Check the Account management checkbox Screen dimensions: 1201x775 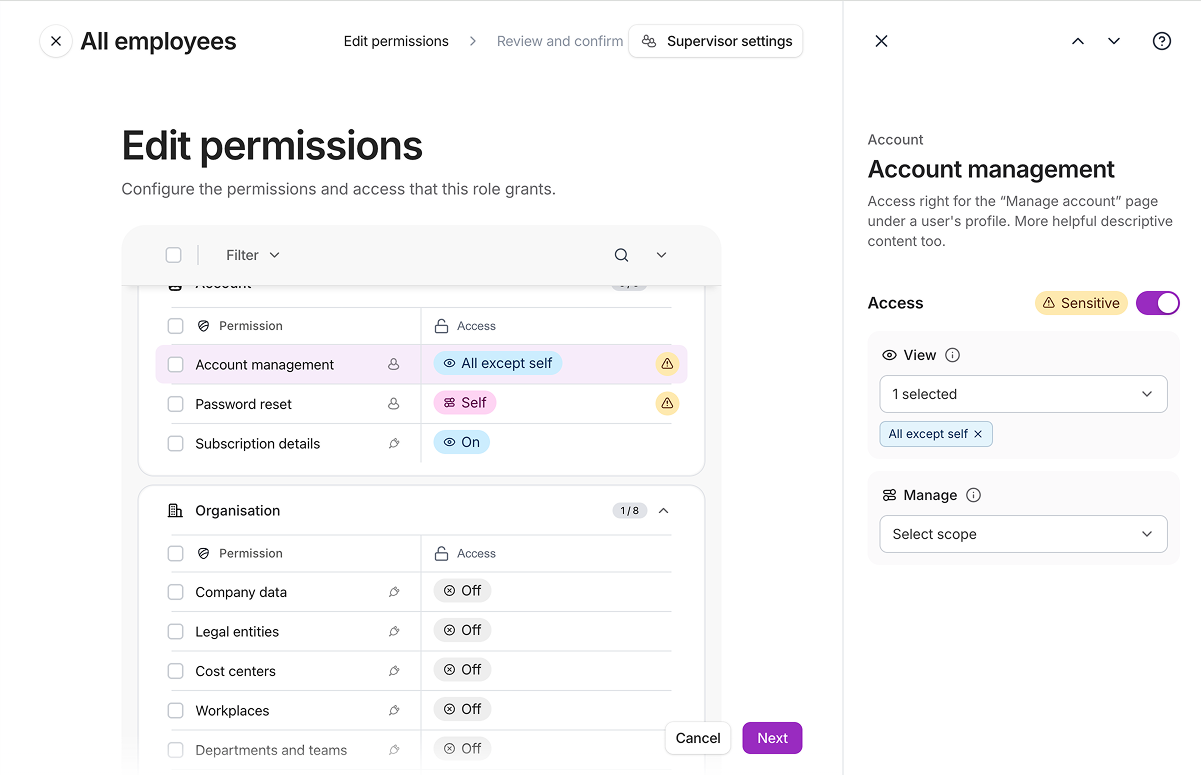(176, 365)
